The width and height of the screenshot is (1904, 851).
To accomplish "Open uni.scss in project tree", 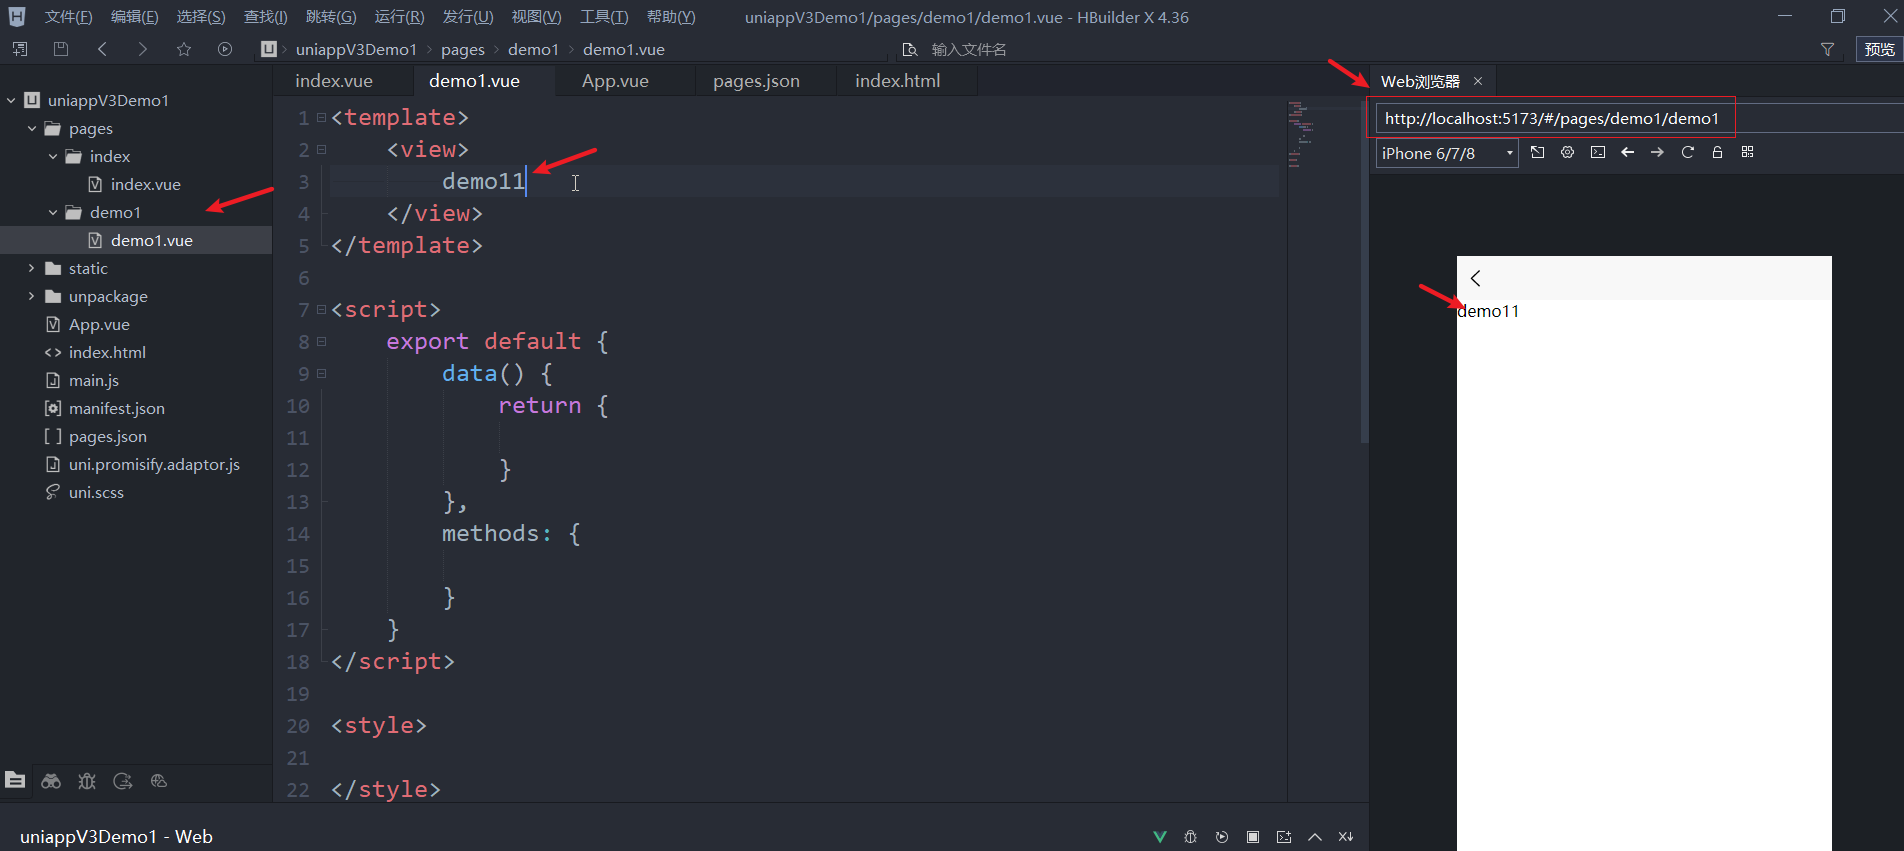I will coord(96,492).
